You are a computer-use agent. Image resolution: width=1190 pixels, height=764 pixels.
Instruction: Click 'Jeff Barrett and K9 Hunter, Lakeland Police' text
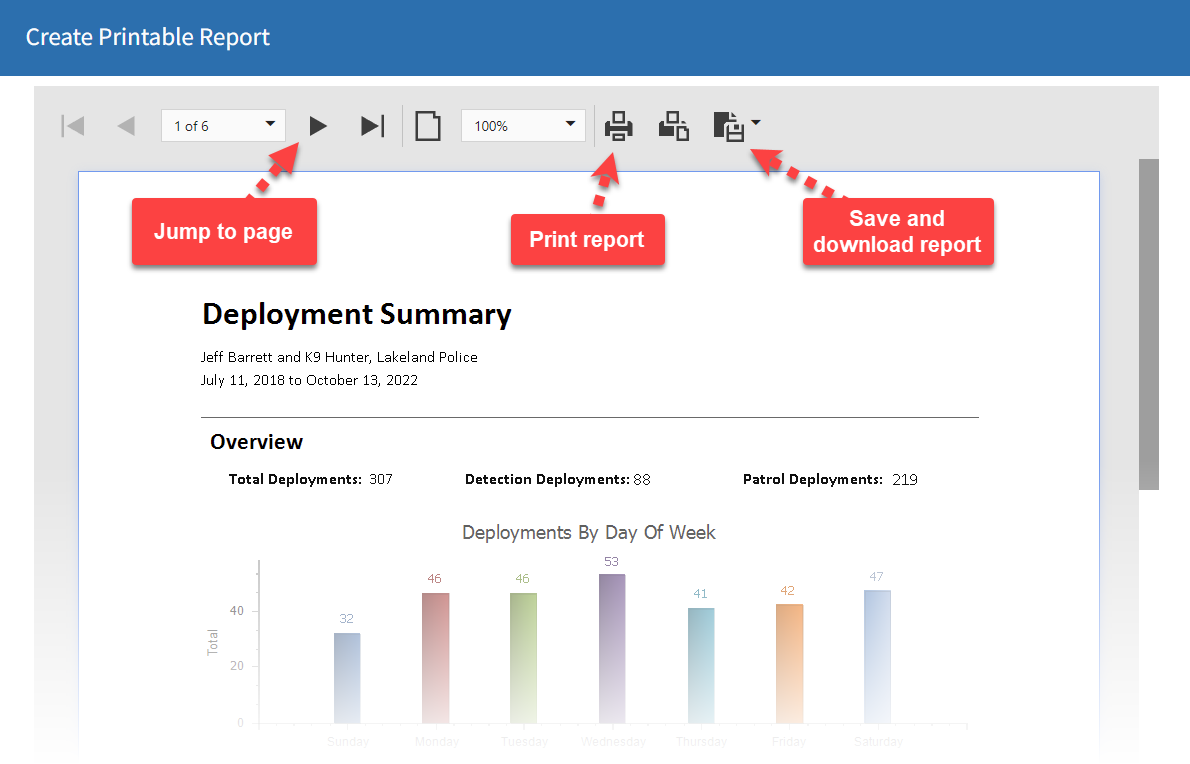click(x=339, y=357)
